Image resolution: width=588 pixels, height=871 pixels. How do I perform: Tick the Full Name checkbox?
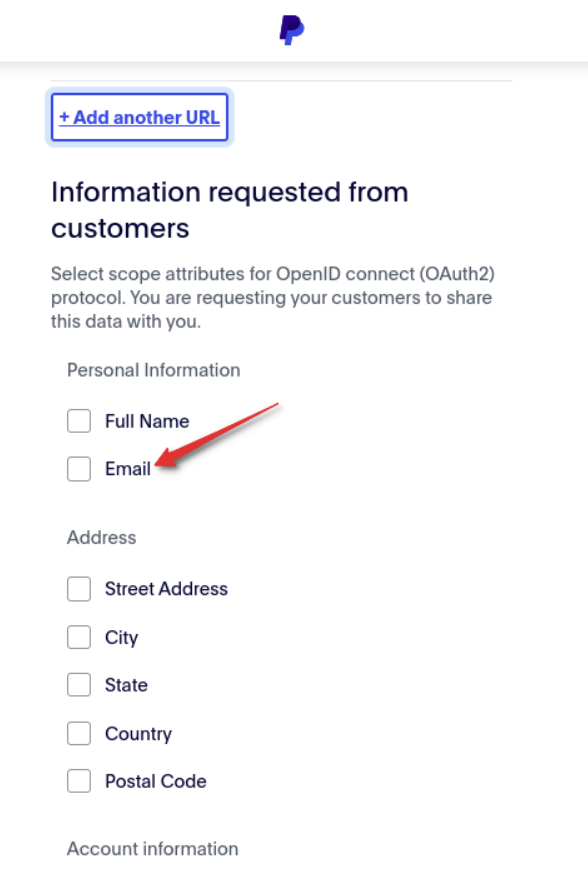[79, 421]
